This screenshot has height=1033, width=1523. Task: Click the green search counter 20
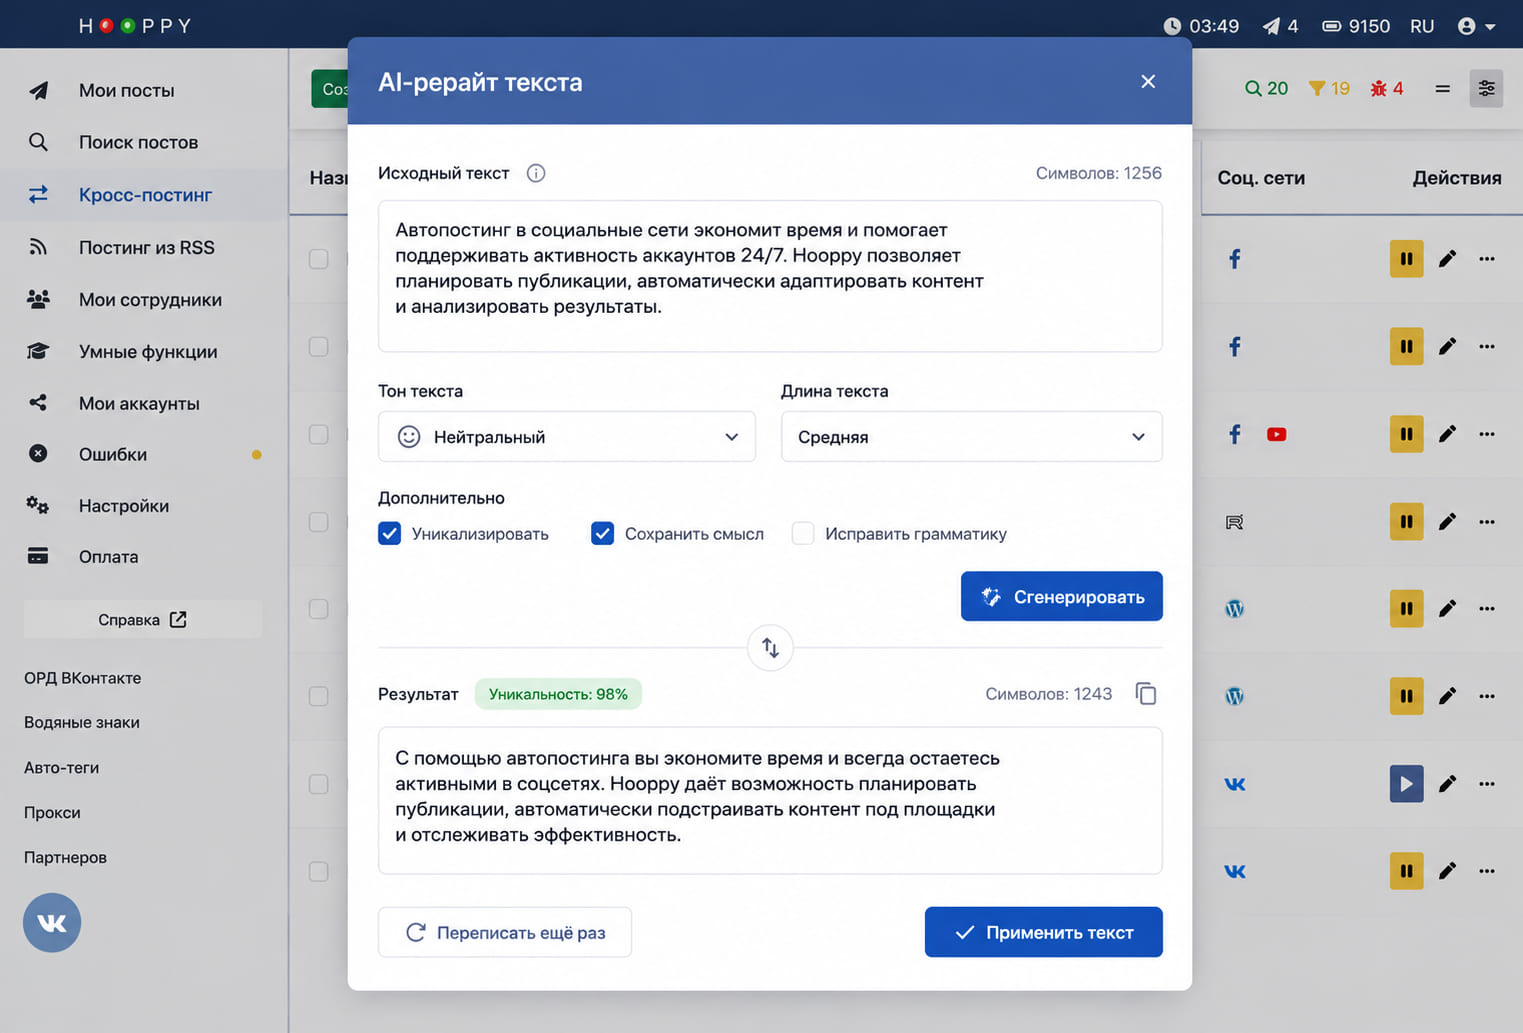coord(1266,88)
